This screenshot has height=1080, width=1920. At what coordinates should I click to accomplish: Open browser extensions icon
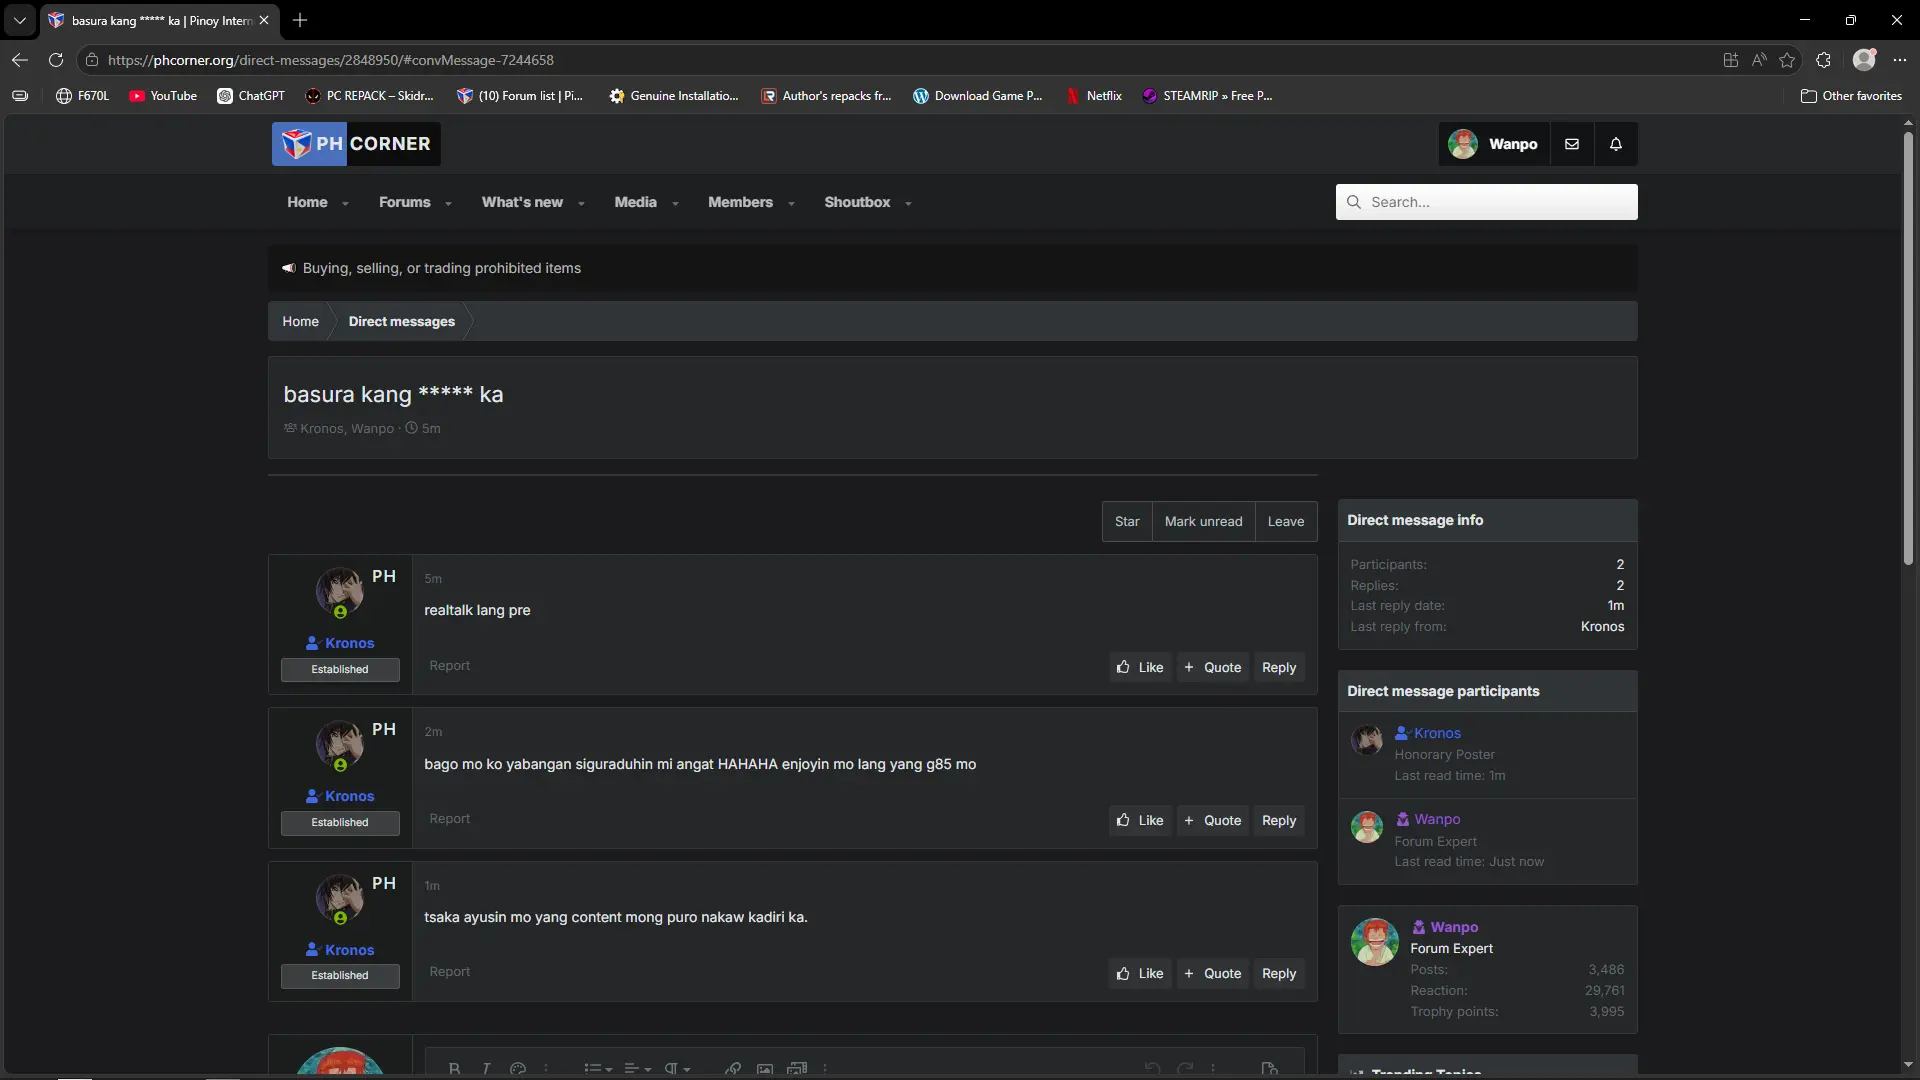click(1823, 60)
